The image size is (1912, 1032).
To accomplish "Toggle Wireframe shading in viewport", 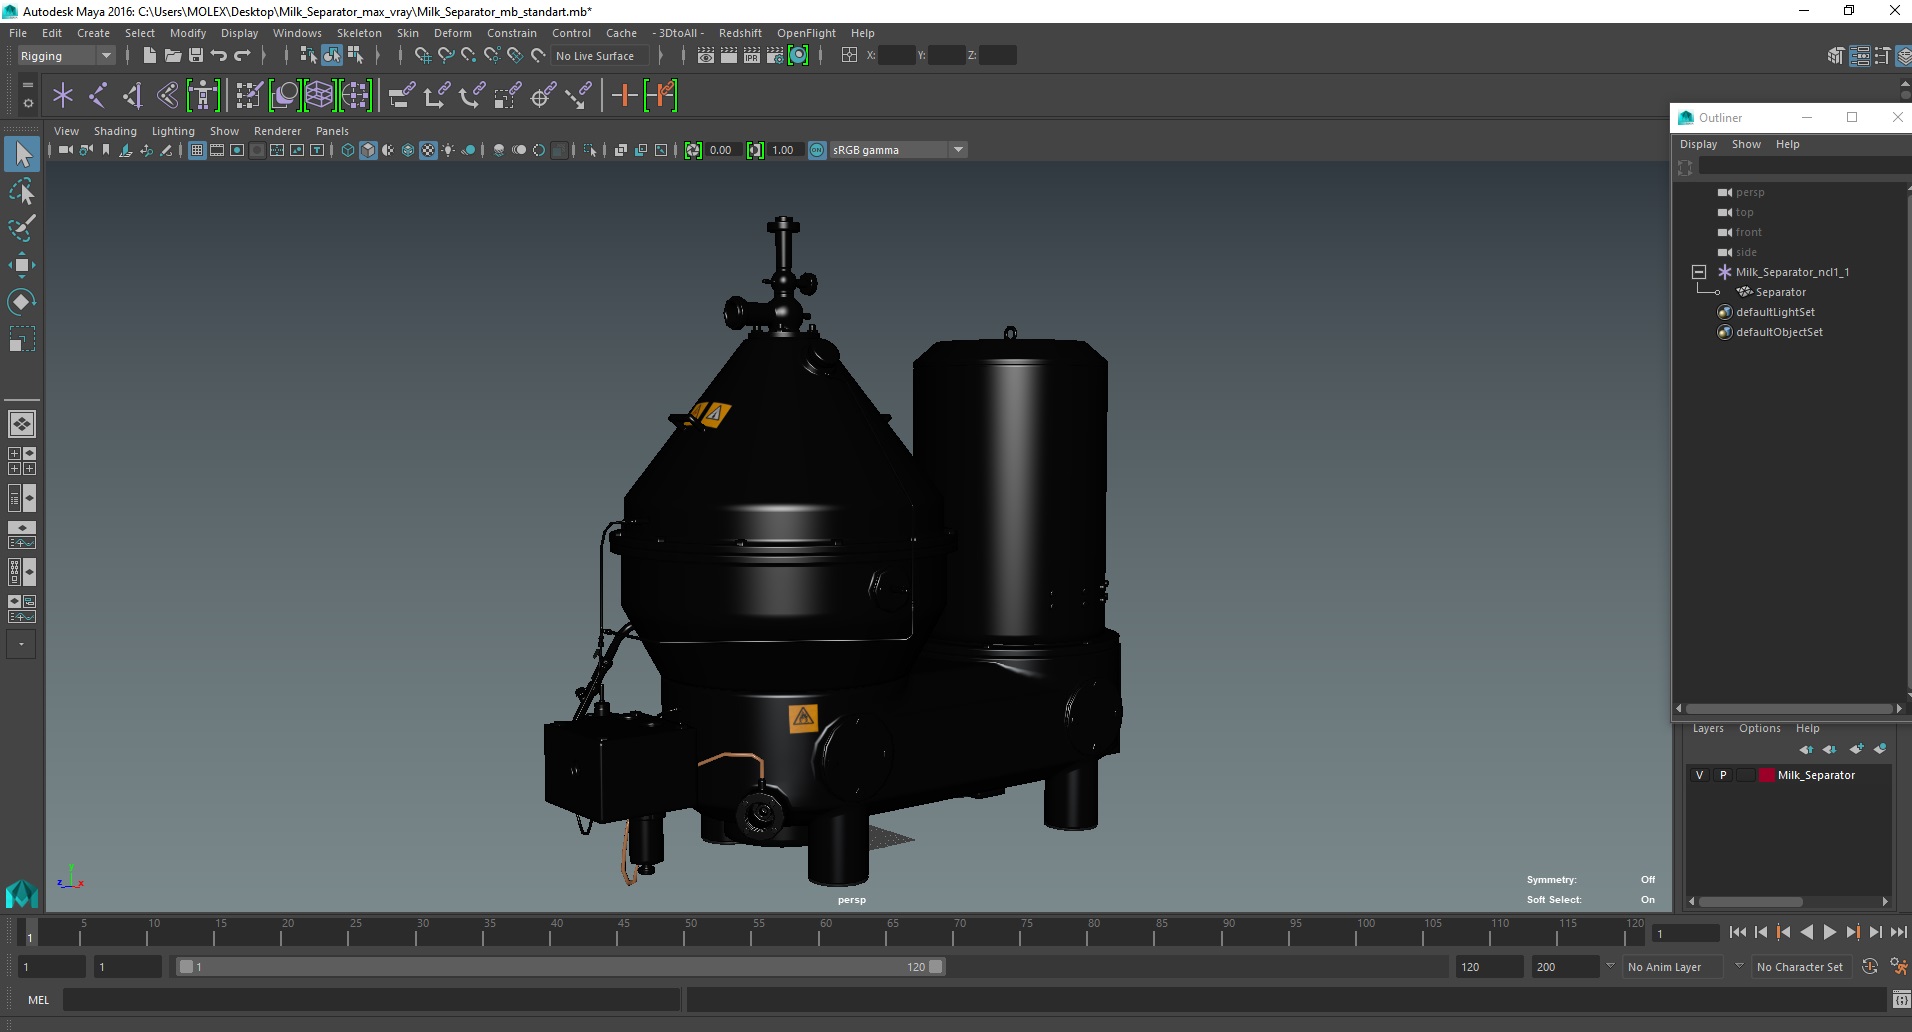I will coord(347,150).
